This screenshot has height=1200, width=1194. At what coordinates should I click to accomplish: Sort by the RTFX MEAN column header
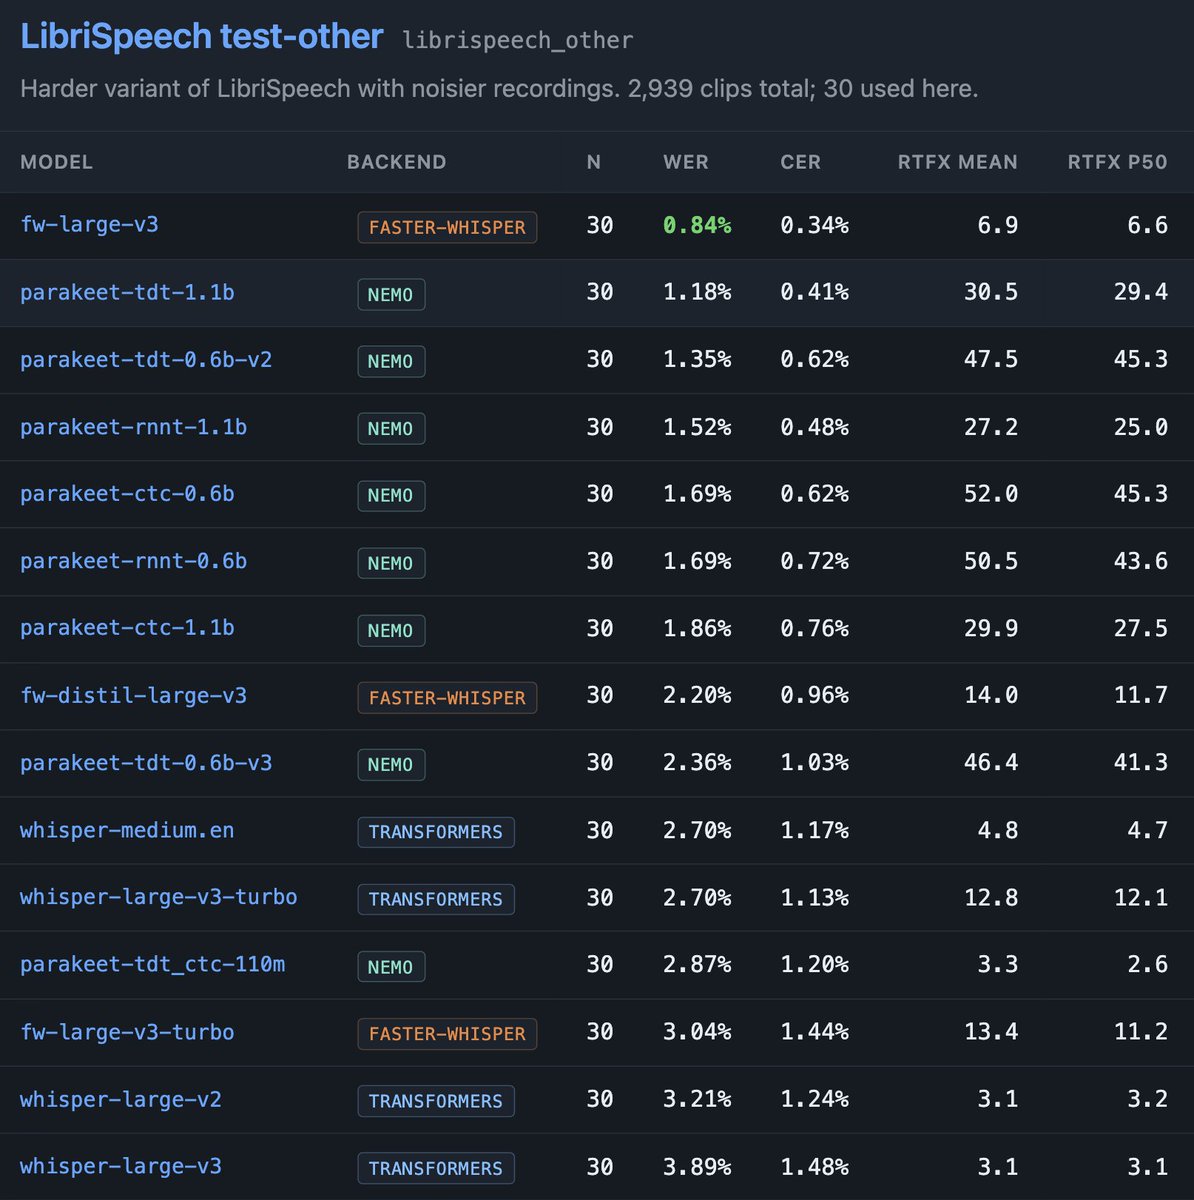coord(958,162)
